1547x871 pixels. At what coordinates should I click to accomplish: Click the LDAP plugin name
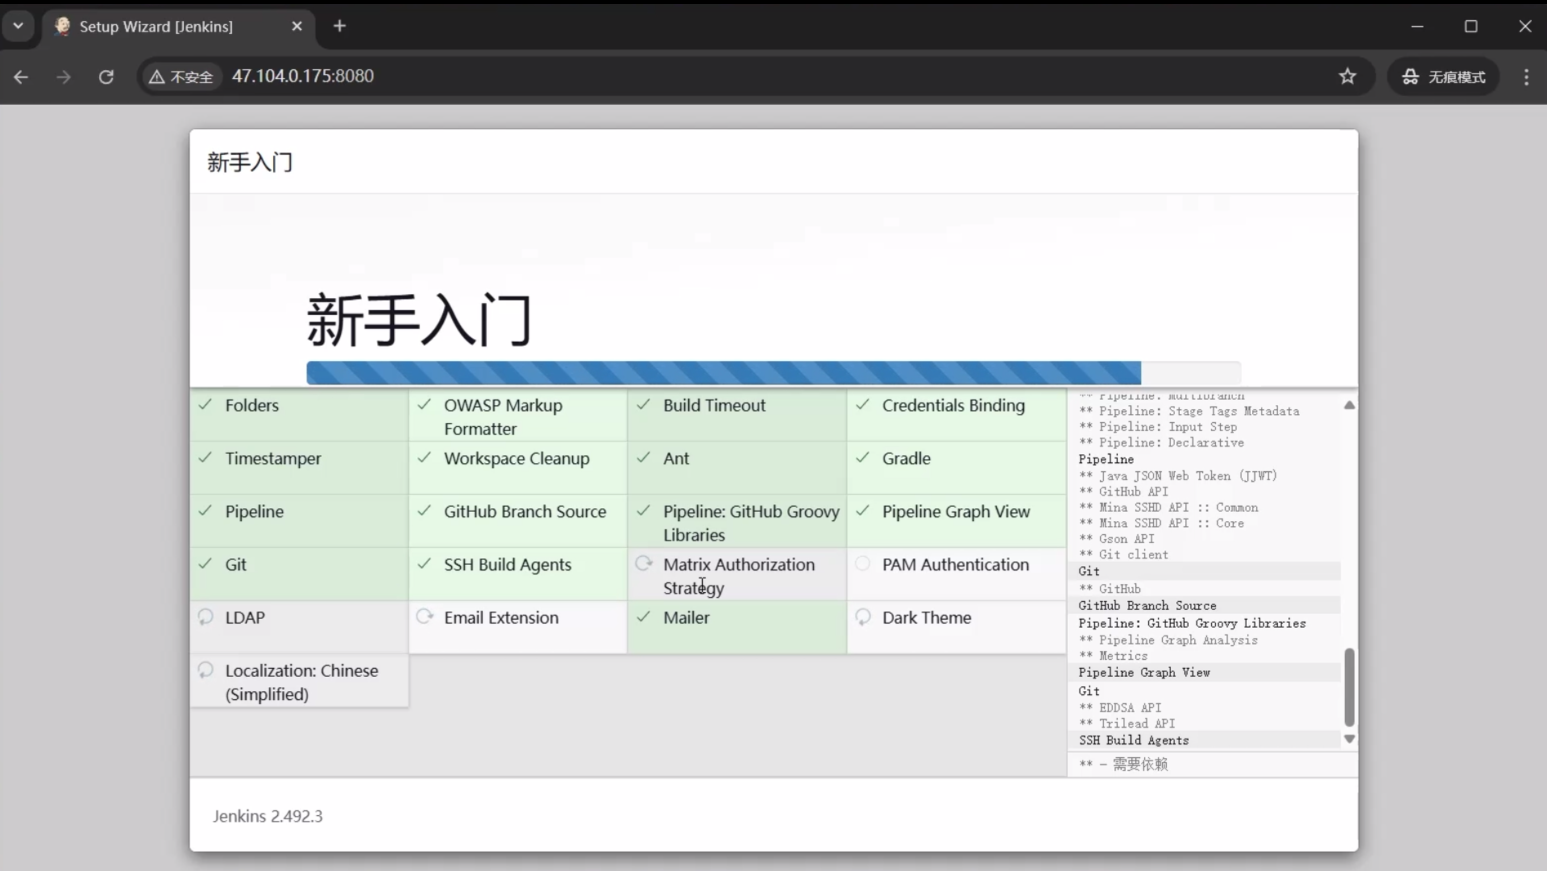coord(245,617)
